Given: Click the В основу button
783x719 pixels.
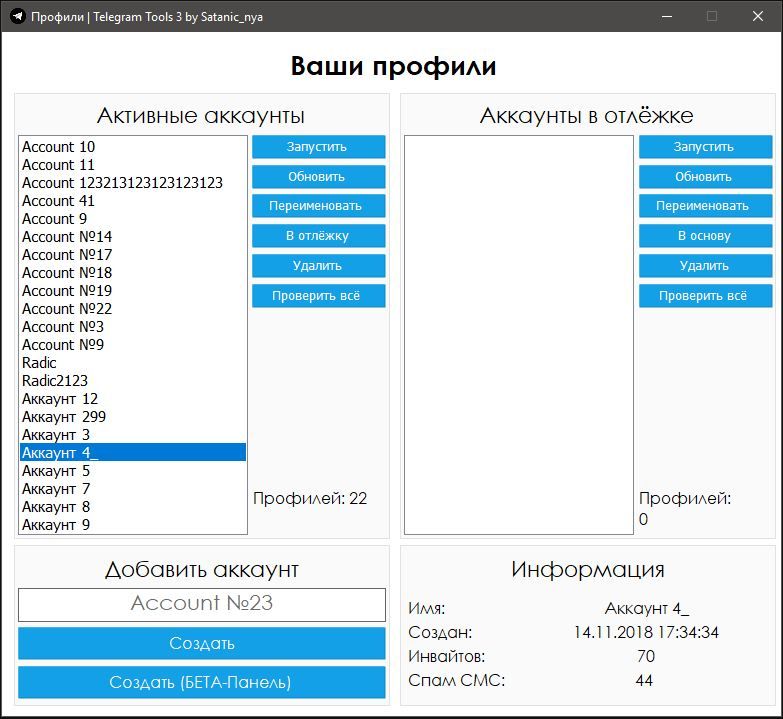Looking at the screenshot, I should pos(704,236).
